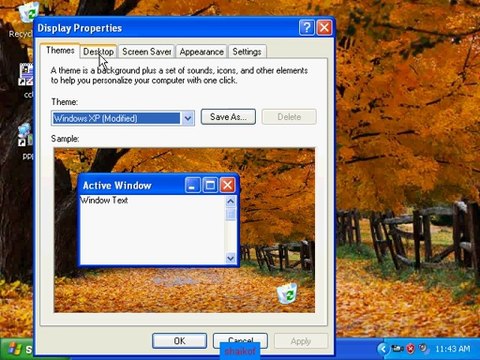Image resolution: width=480 pixels, height=360 pixels.
Task: Click the question mark help icon in title bar
Action: pyautogui.click(x=307, y=28)
